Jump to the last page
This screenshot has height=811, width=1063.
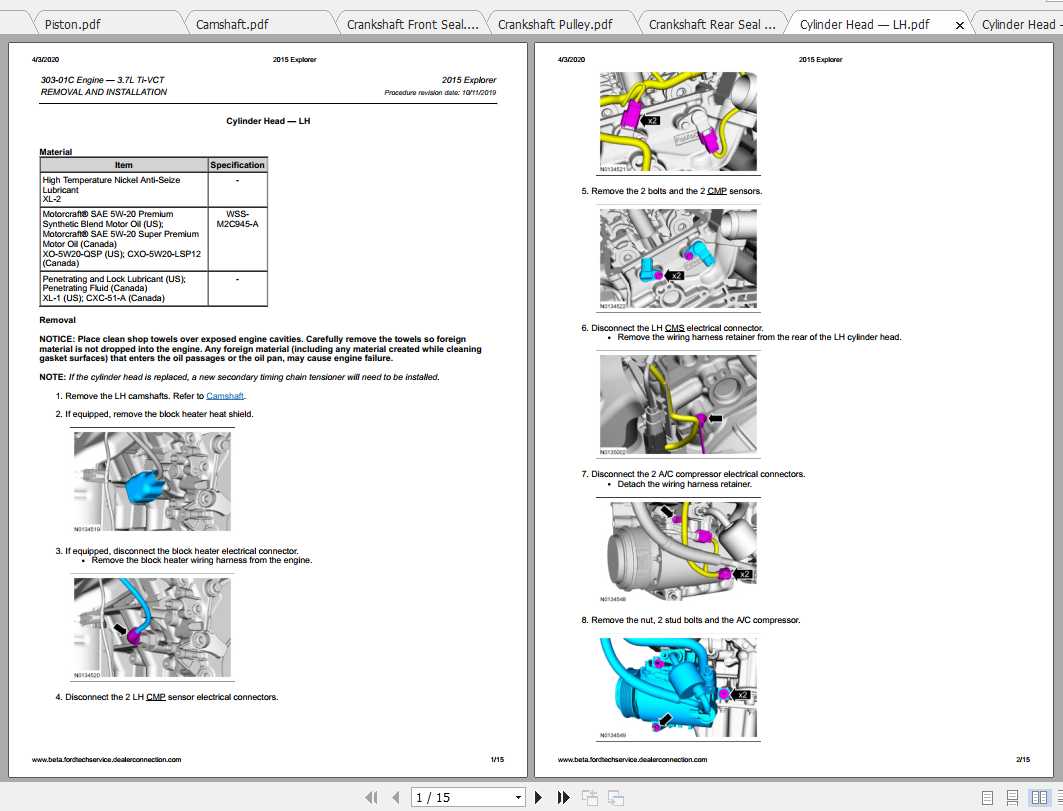[563, 797]
